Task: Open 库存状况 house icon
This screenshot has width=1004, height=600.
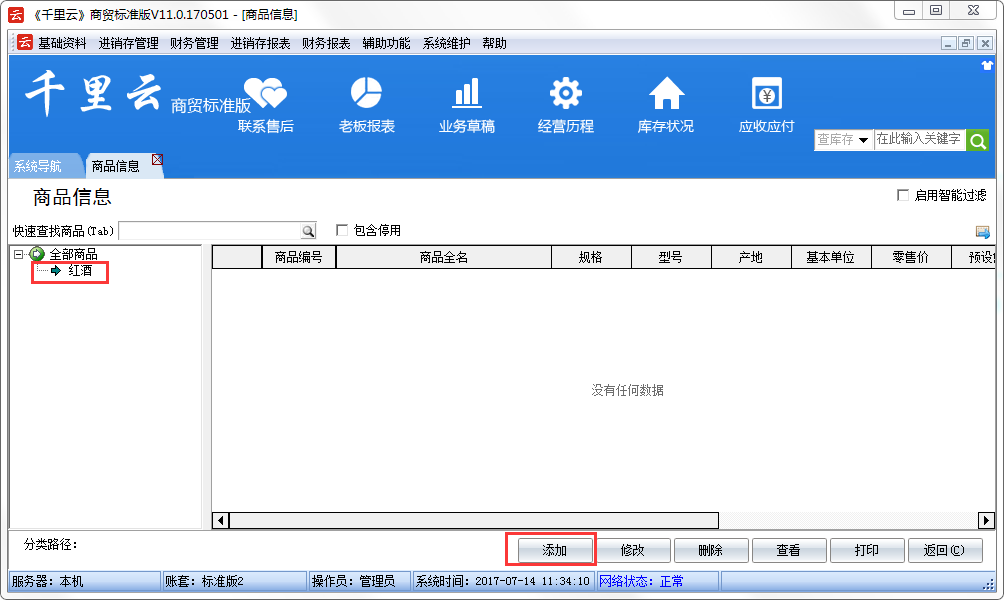Action: click(x=665, y=94)
